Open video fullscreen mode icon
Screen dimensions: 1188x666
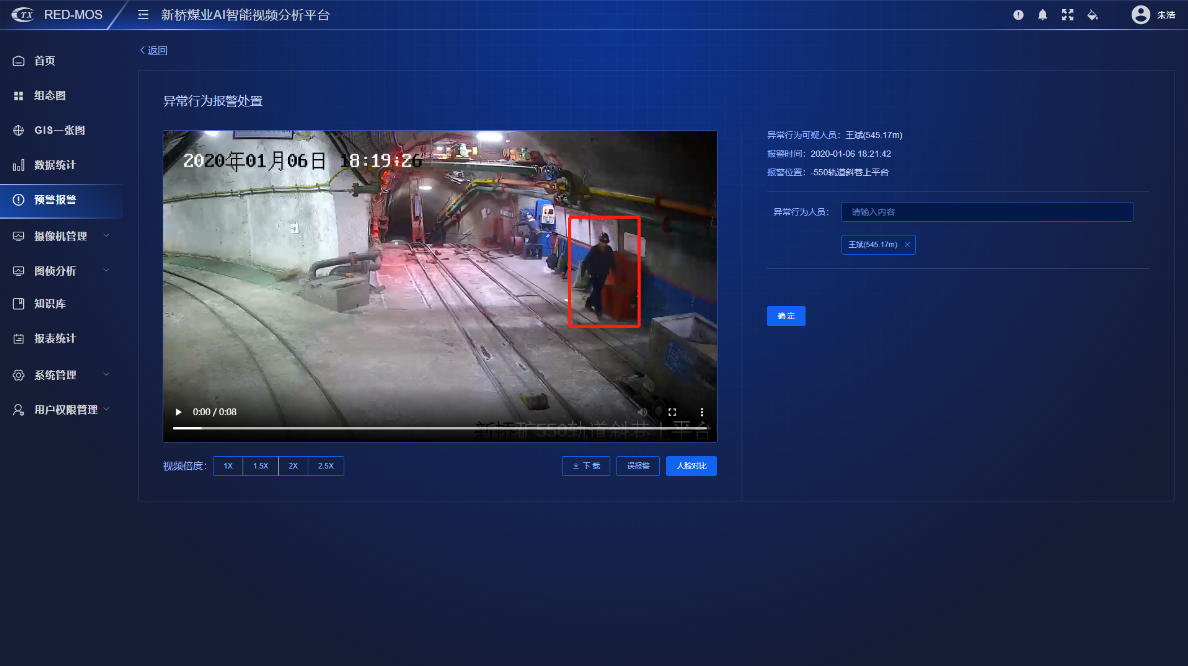(x=672, y=412)
